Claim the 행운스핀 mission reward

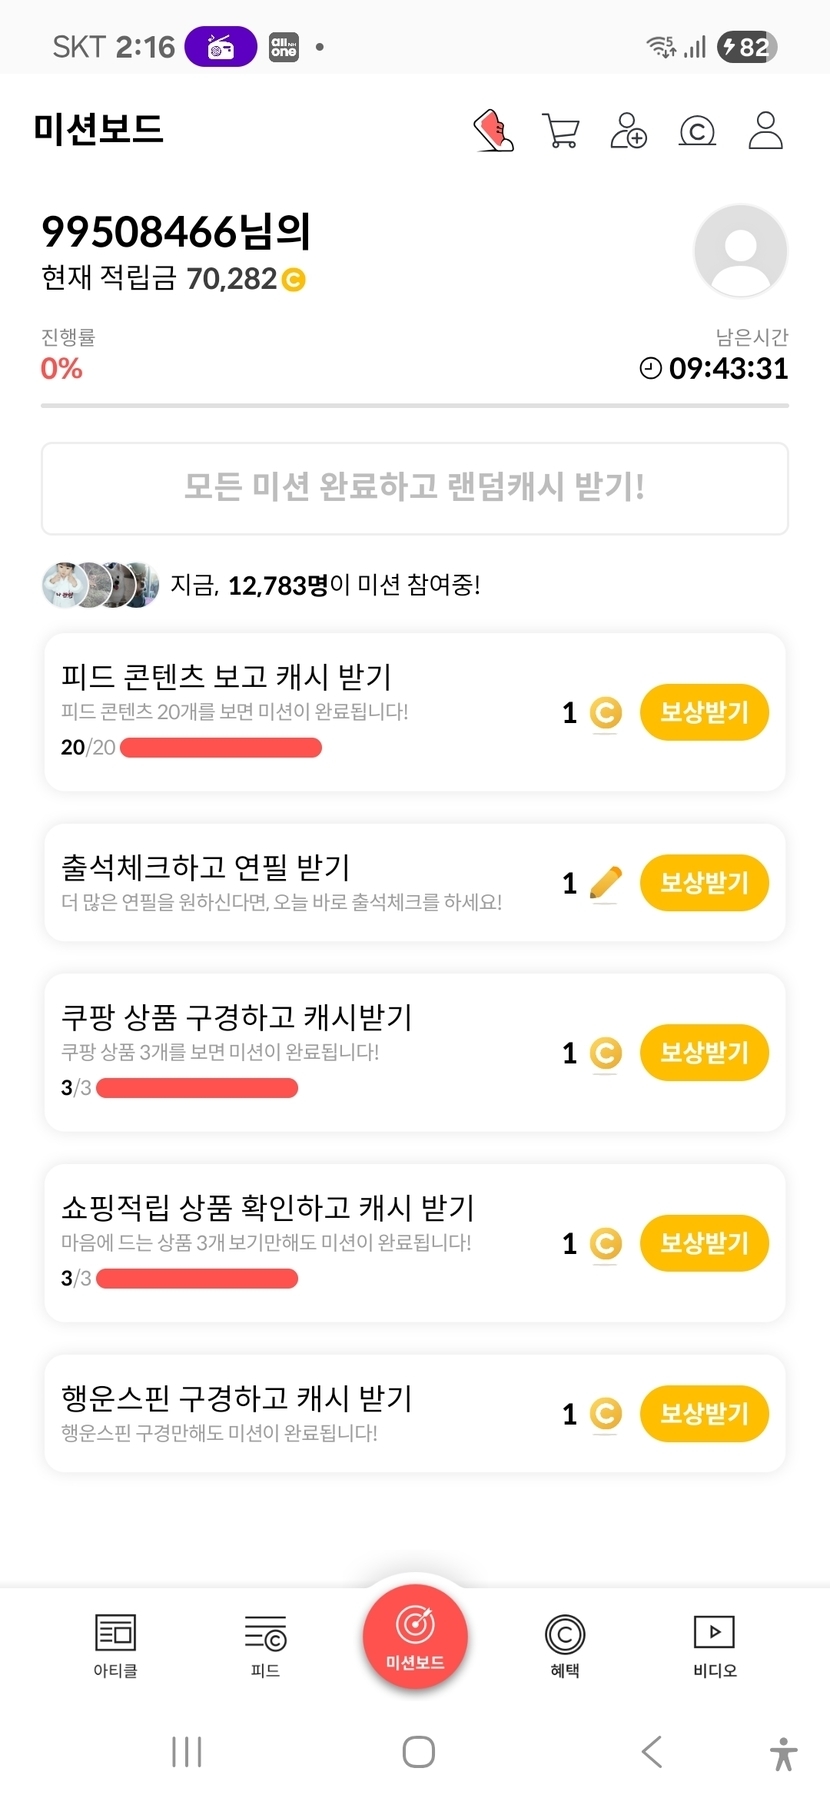tap(704, 1414)
